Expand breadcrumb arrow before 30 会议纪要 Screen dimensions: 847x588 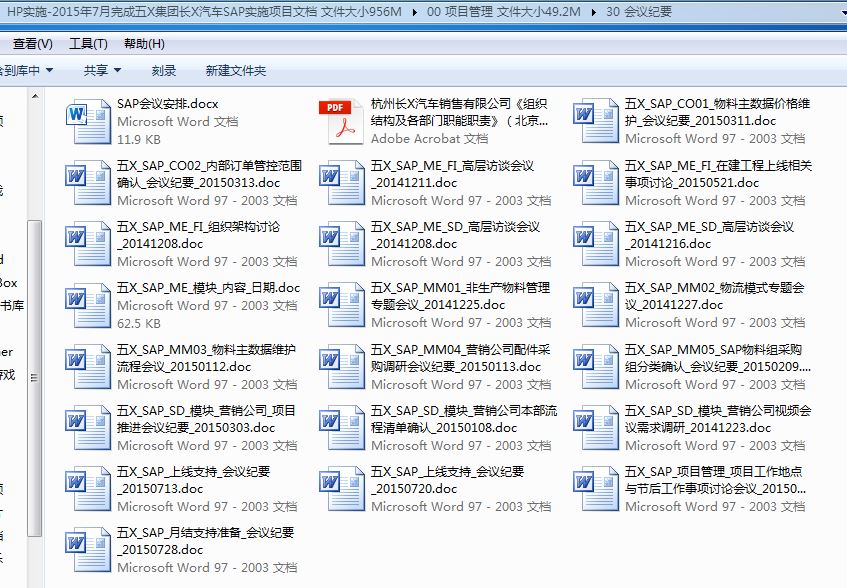(594, 12)
